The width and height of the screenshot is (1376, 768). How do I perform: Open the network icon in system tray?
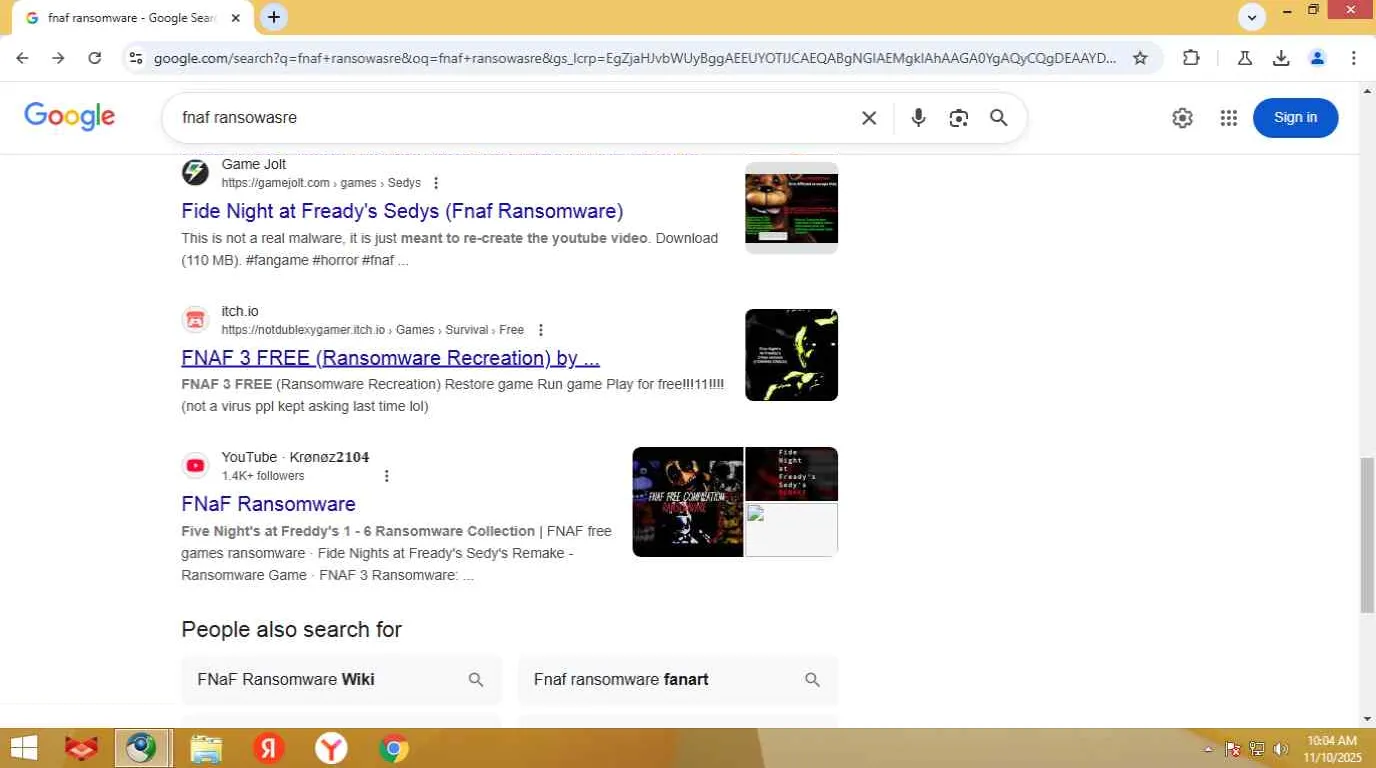click(x=1257, y=749)
